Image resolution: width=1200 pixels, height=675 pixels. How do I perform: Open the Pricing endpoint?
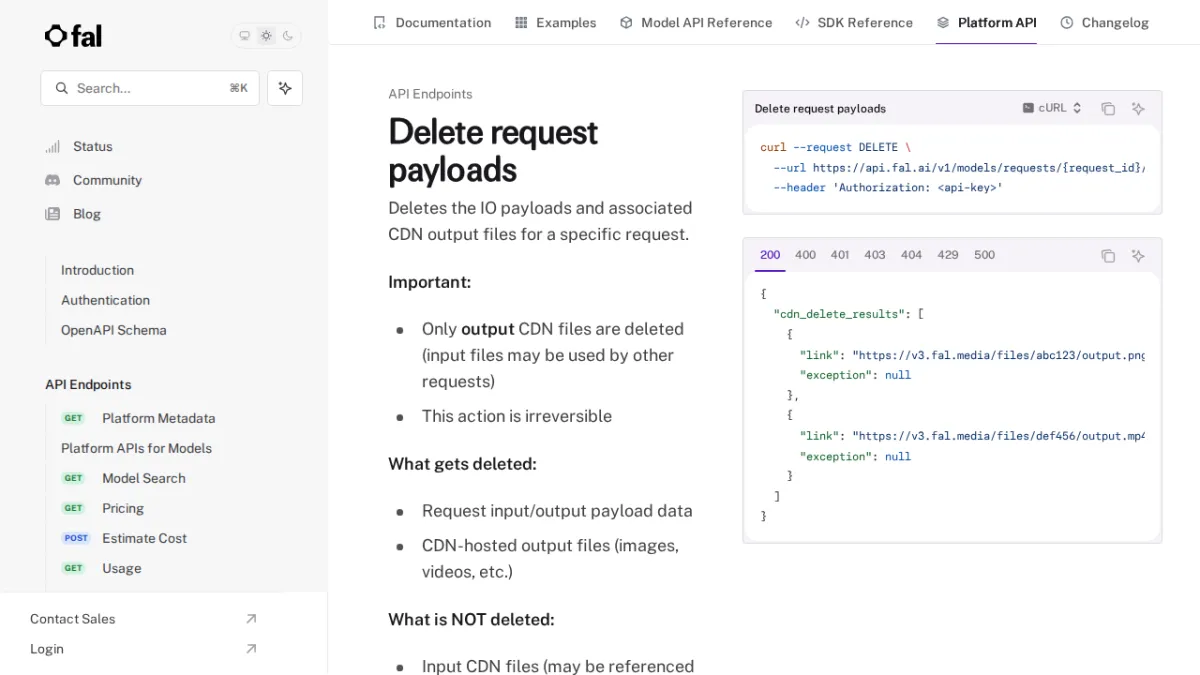tap(122, 508)
